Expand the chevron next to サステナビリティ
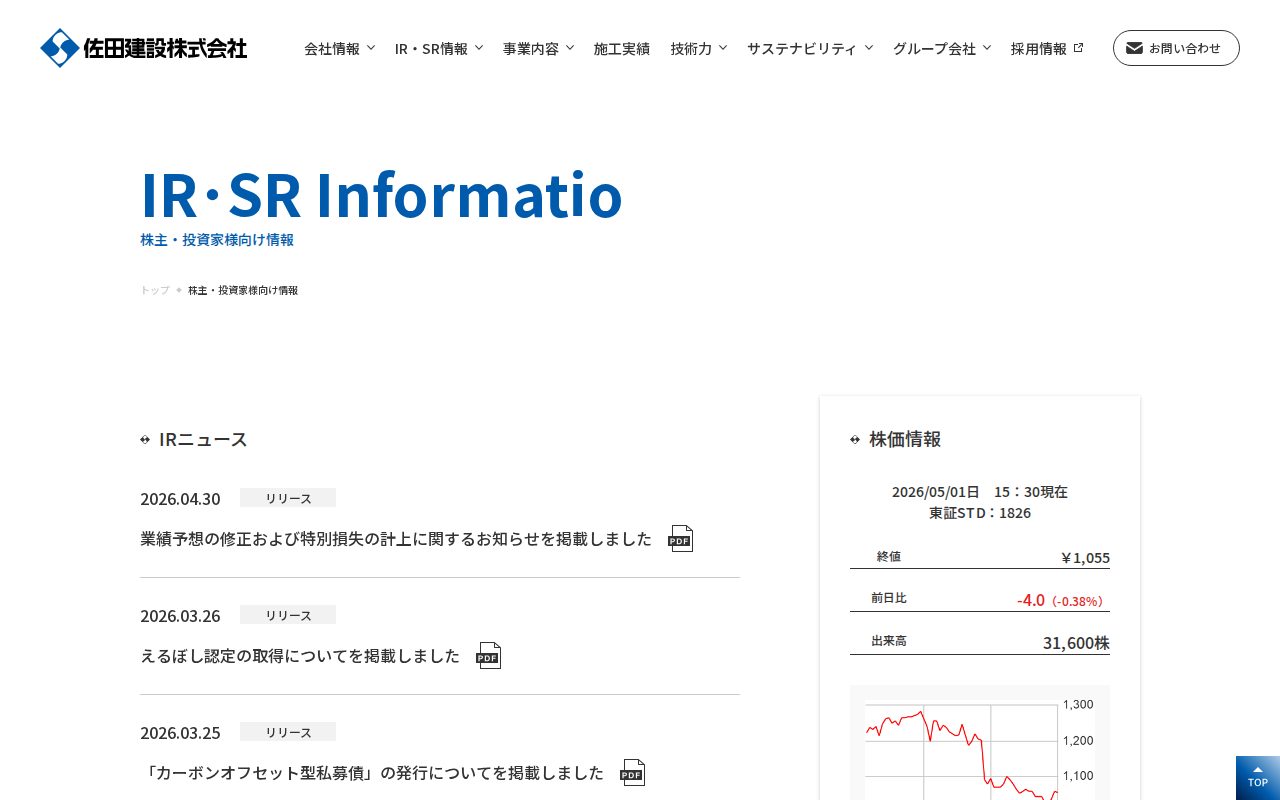The height and width of the screenshot is (800, 1280). (869, 47)
